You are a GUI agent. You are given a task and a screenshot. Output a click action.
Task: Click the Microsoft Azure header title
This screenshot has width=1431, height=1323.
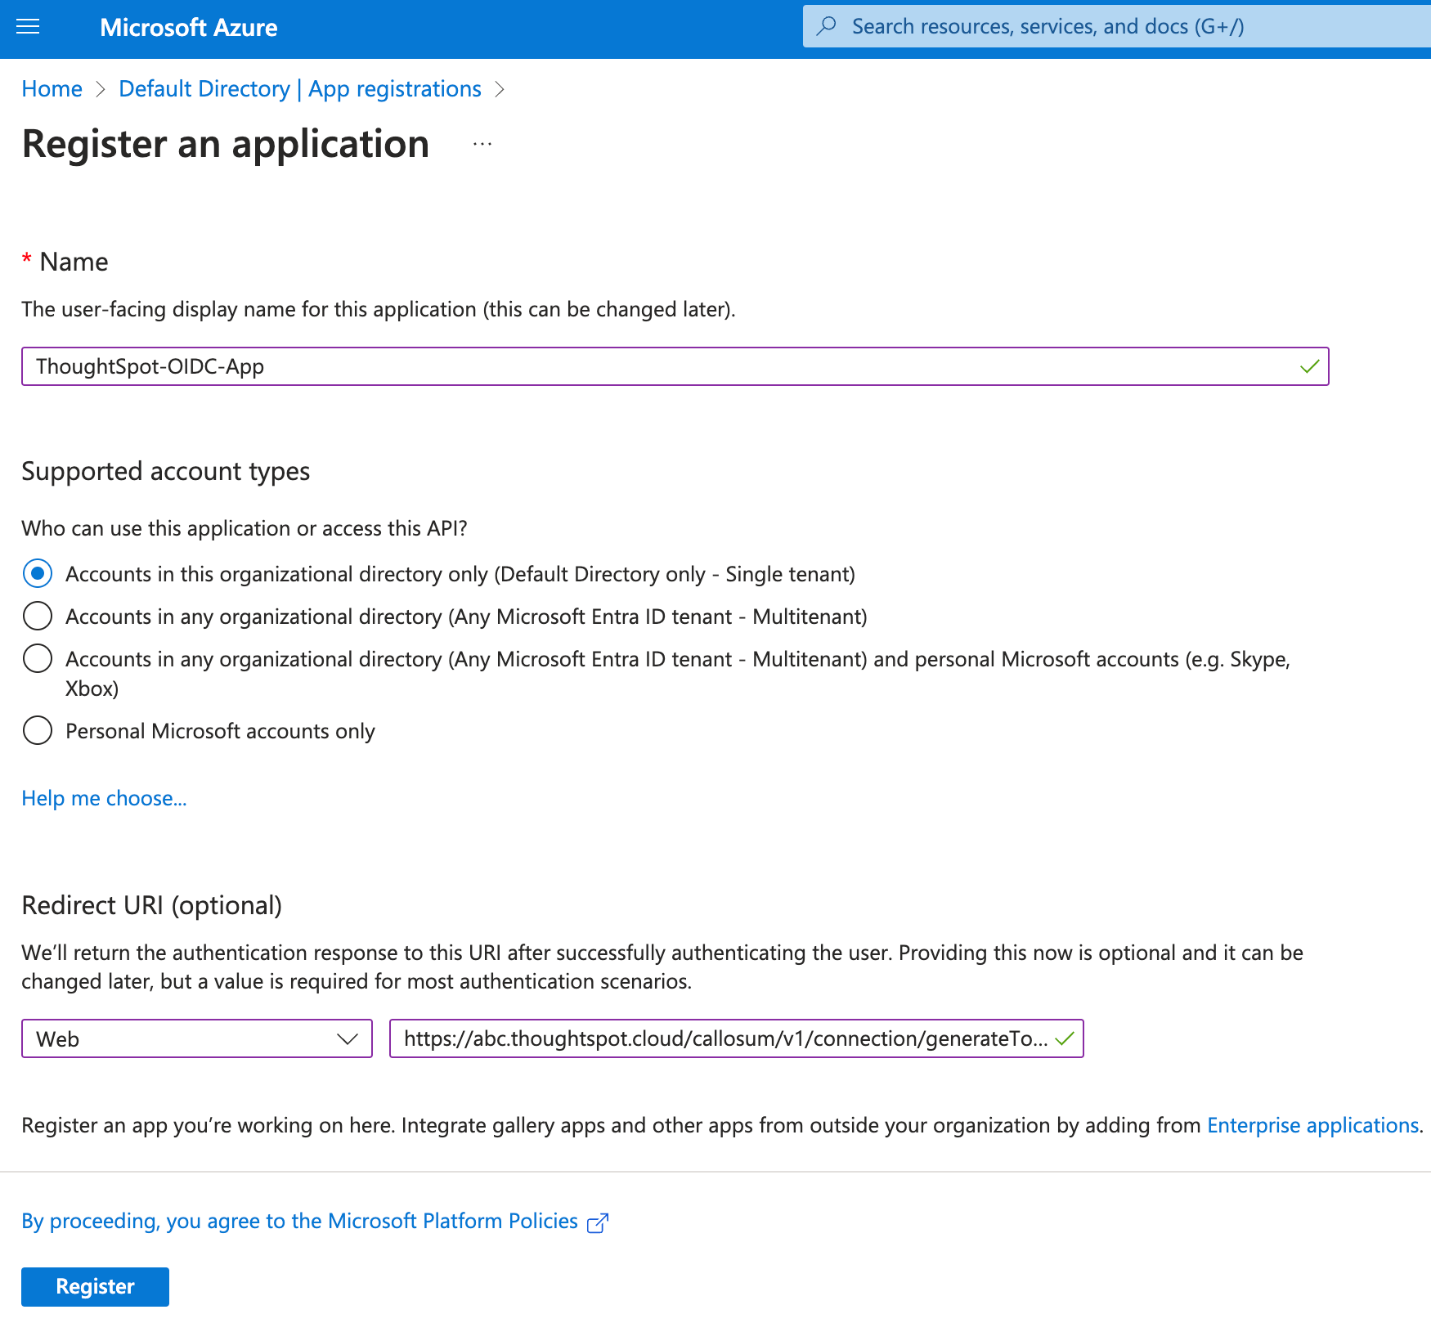(189, 28)
